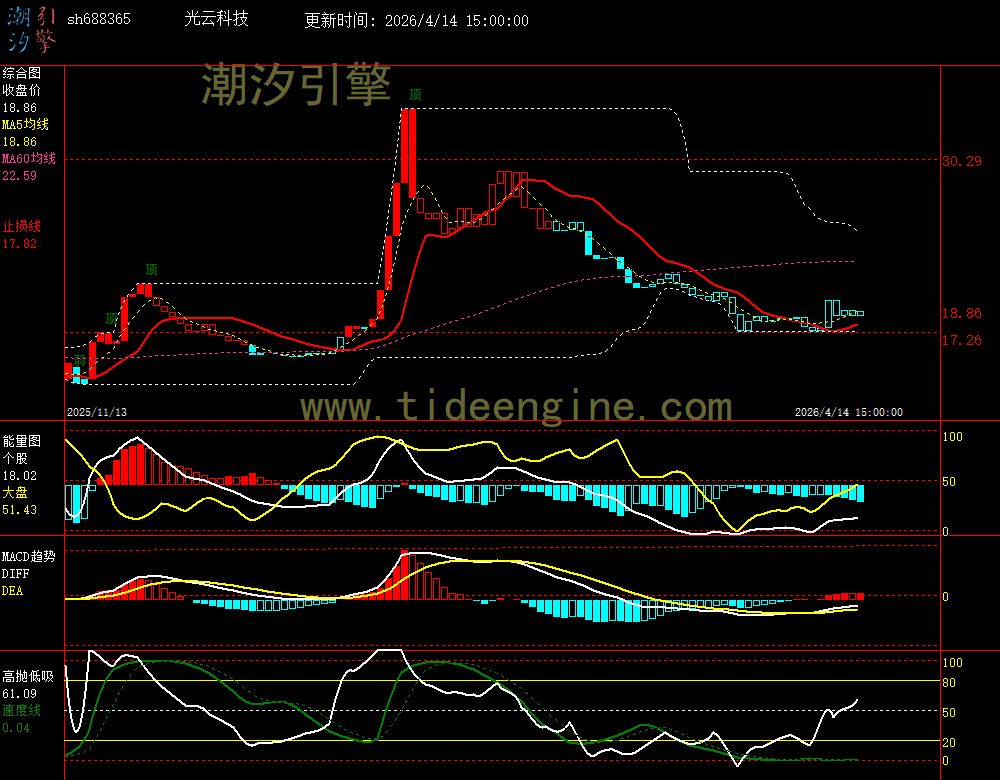Open the www.tideengine.com watermark link
Screen dimensions: 1000x780
(x=516, y=407)
